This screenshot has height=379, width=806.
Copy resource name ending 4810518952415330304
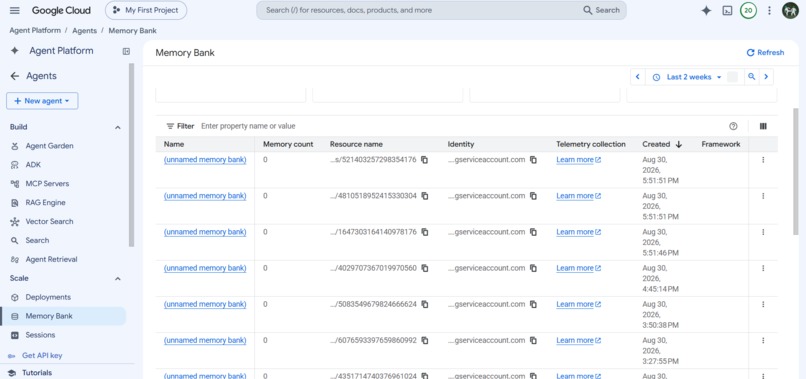425,196
